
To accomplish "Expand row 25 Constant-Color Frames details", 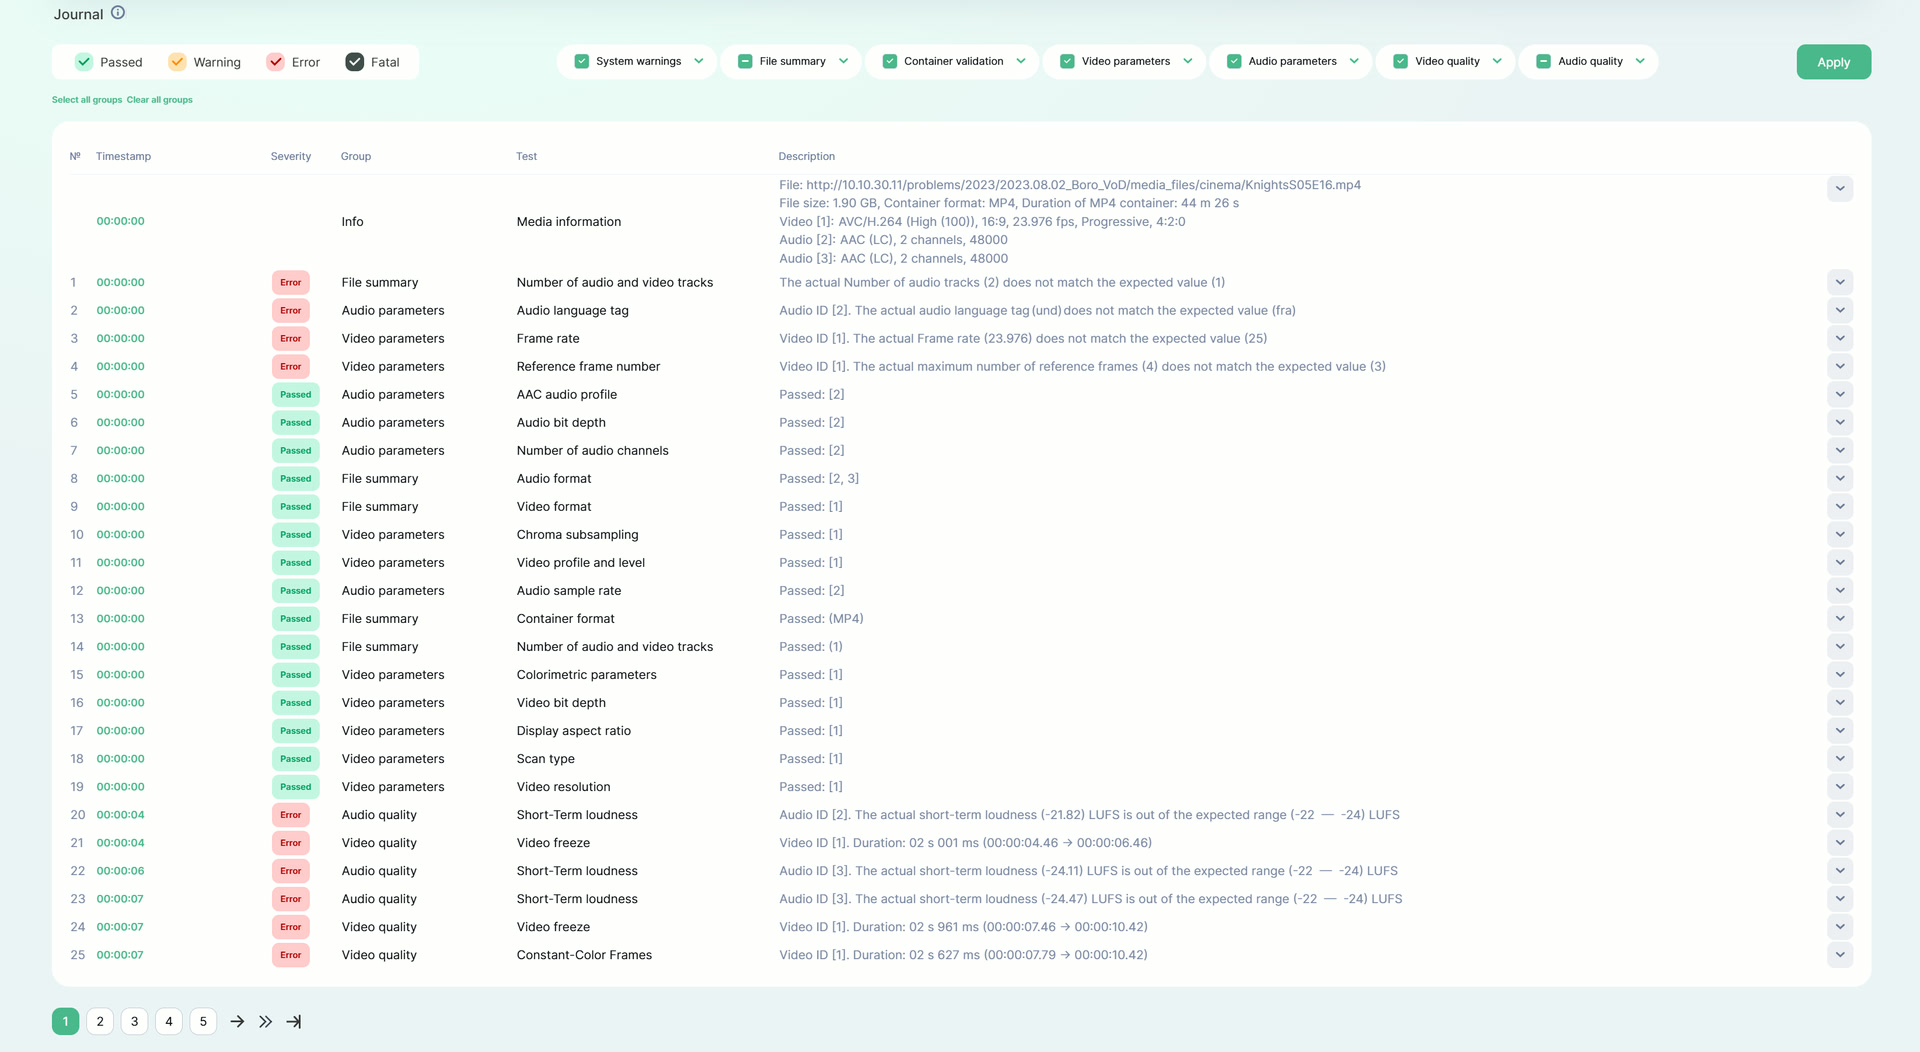I will tap(1839, 955).
